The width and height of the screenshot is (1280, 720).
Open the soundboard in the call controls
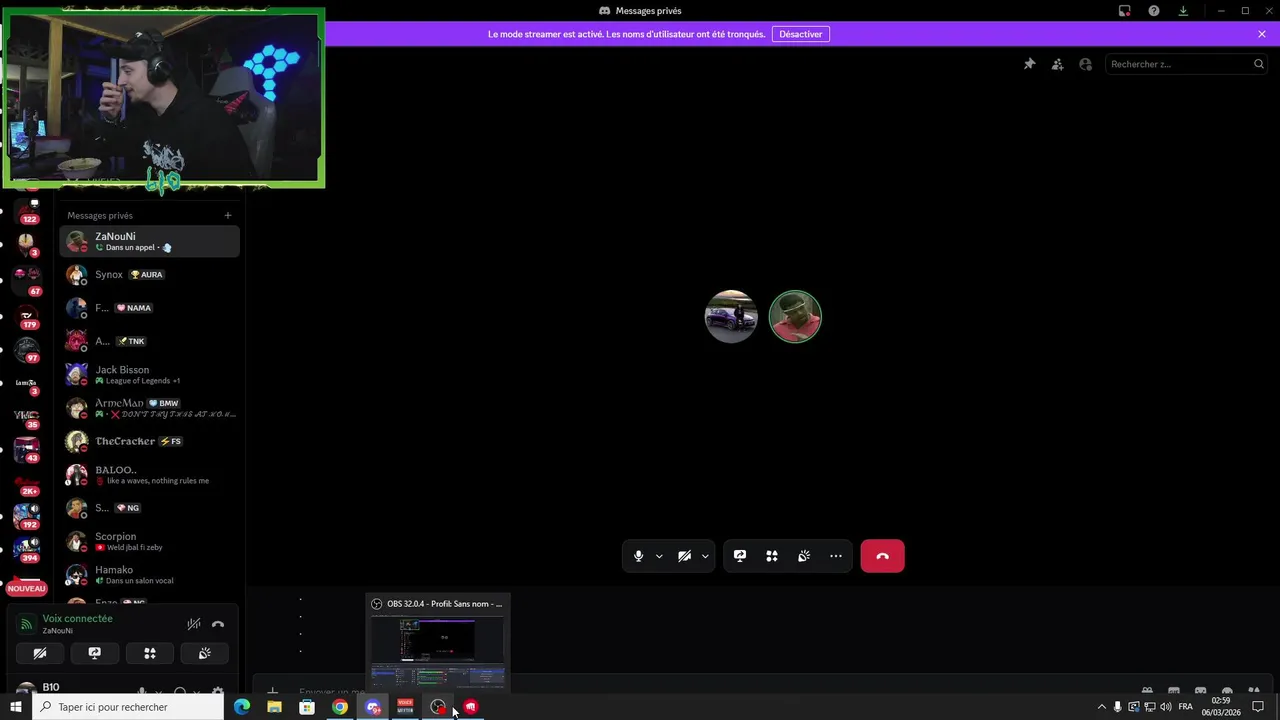[804, 556]
